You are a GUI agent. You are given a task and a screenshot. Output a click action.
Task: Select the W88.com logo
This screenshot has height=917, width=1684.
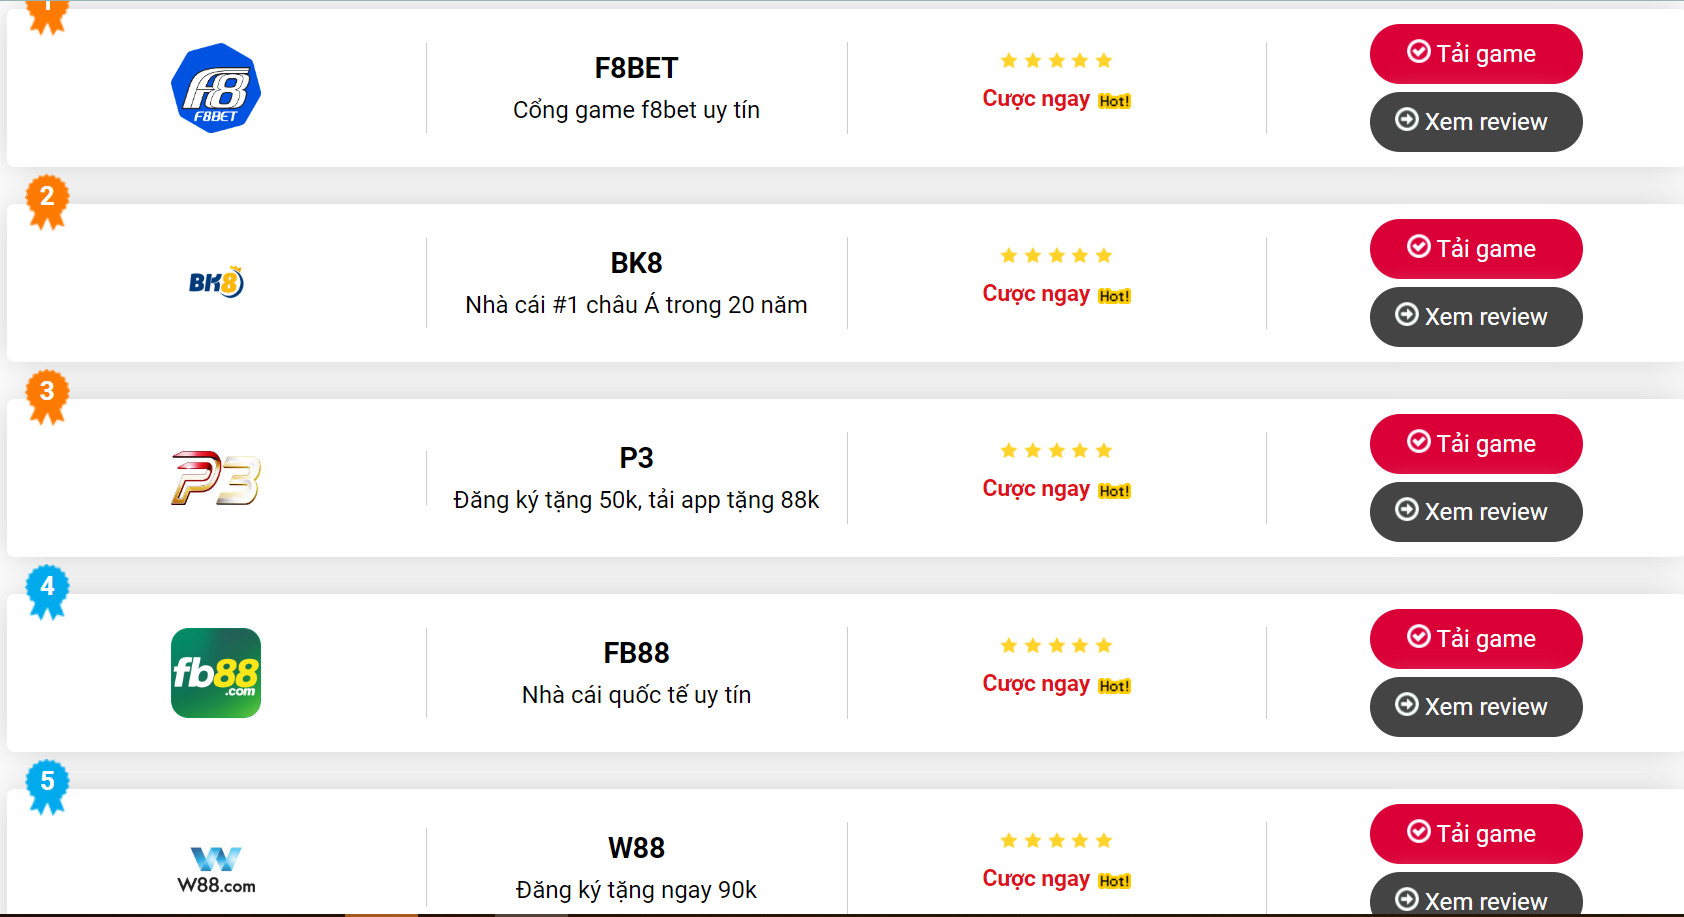click(x=216, y=870)
